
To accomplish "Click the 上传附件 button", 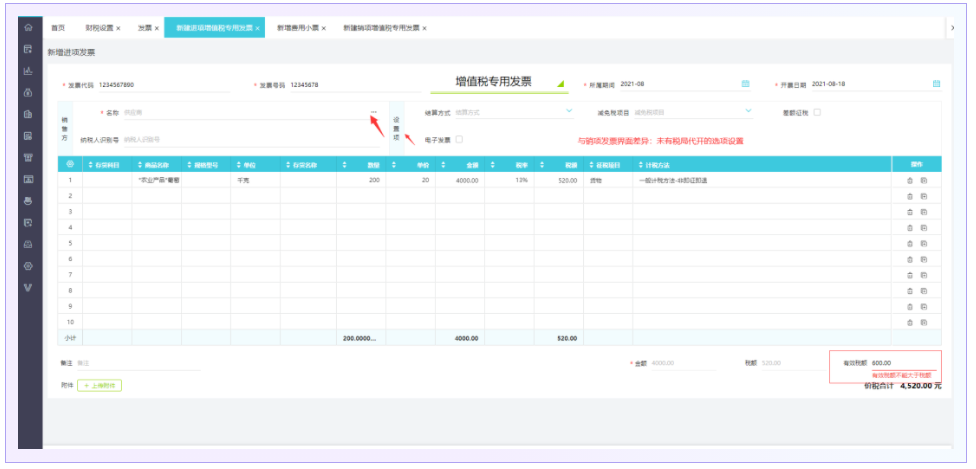I will point(100,384).
